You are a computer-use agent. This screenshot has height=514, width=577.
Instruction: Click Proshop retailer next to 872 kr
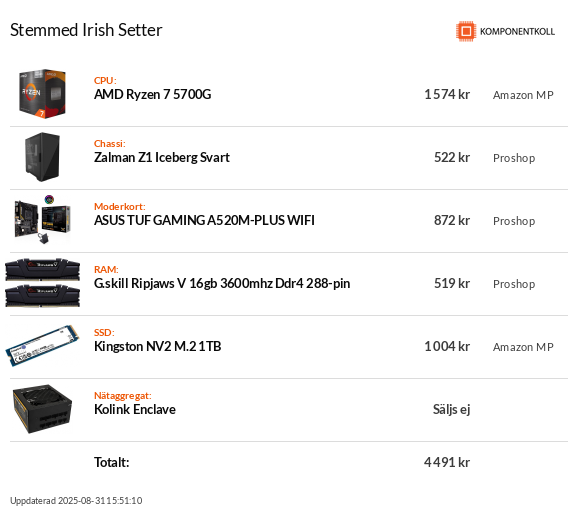point(514,221)
